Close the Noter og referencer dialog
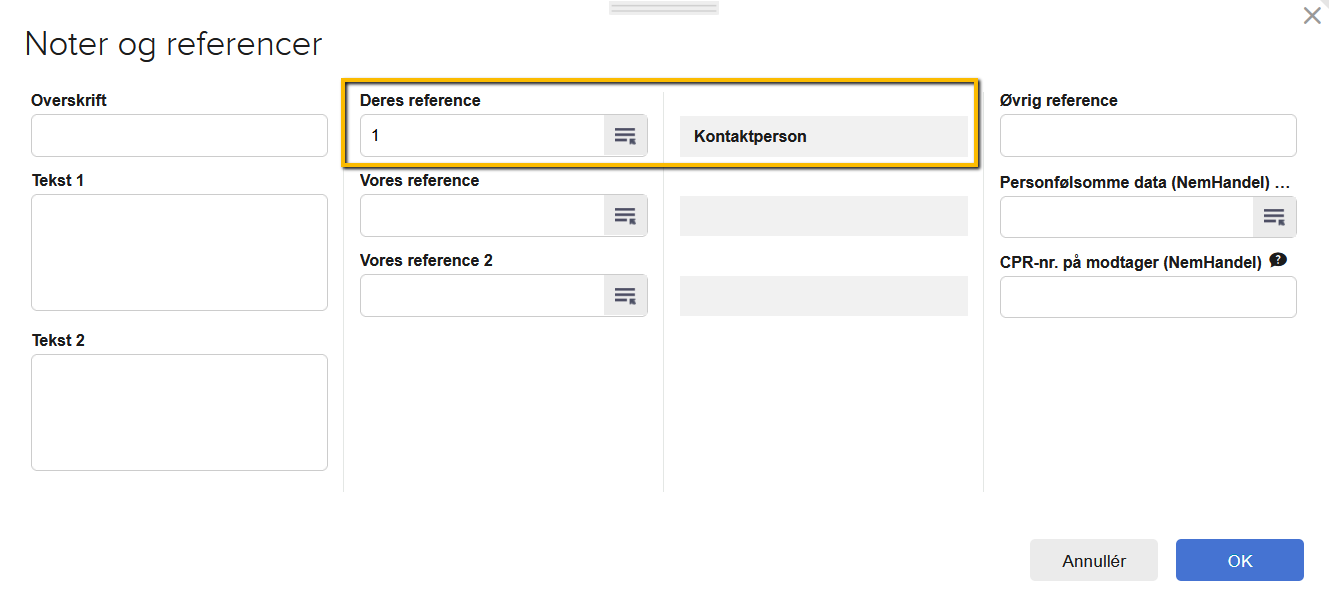Viewport: 1329px width, 606px height. [x=1311, y=16]
